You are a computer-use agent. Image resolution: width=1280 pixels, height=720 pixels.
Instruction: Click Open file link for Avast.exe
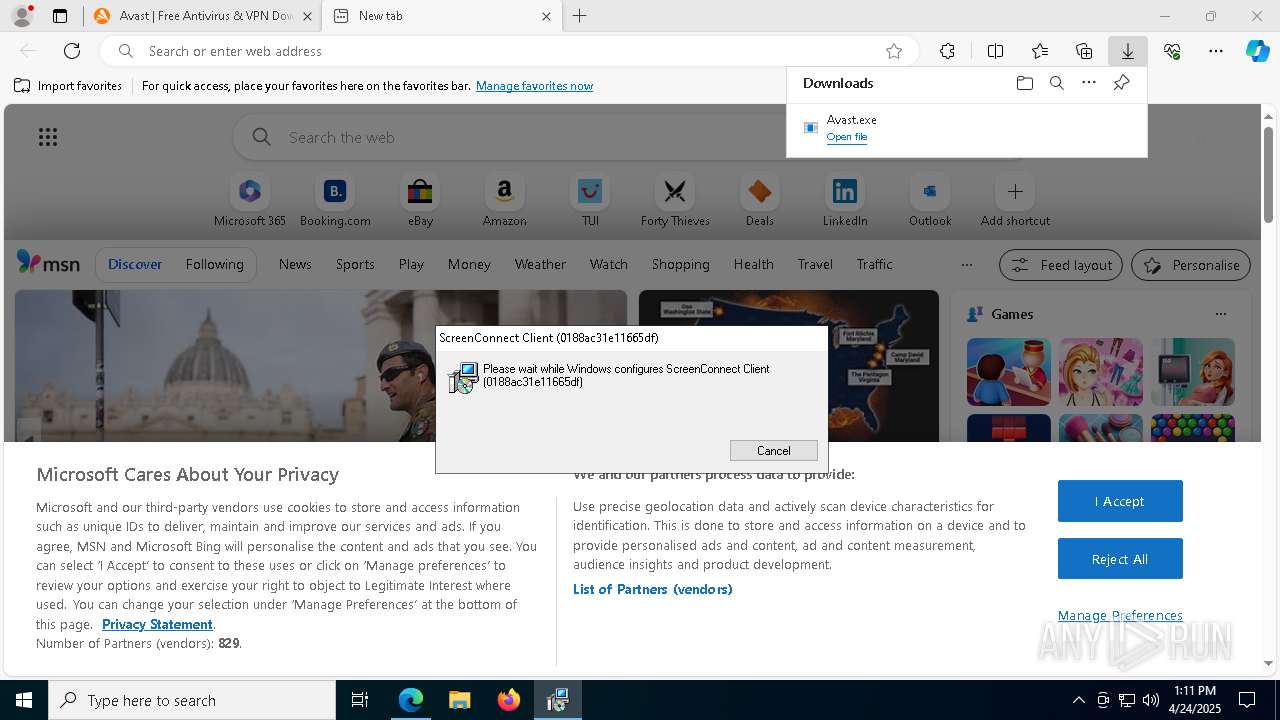pyautogui.click(x=847, y=137)
